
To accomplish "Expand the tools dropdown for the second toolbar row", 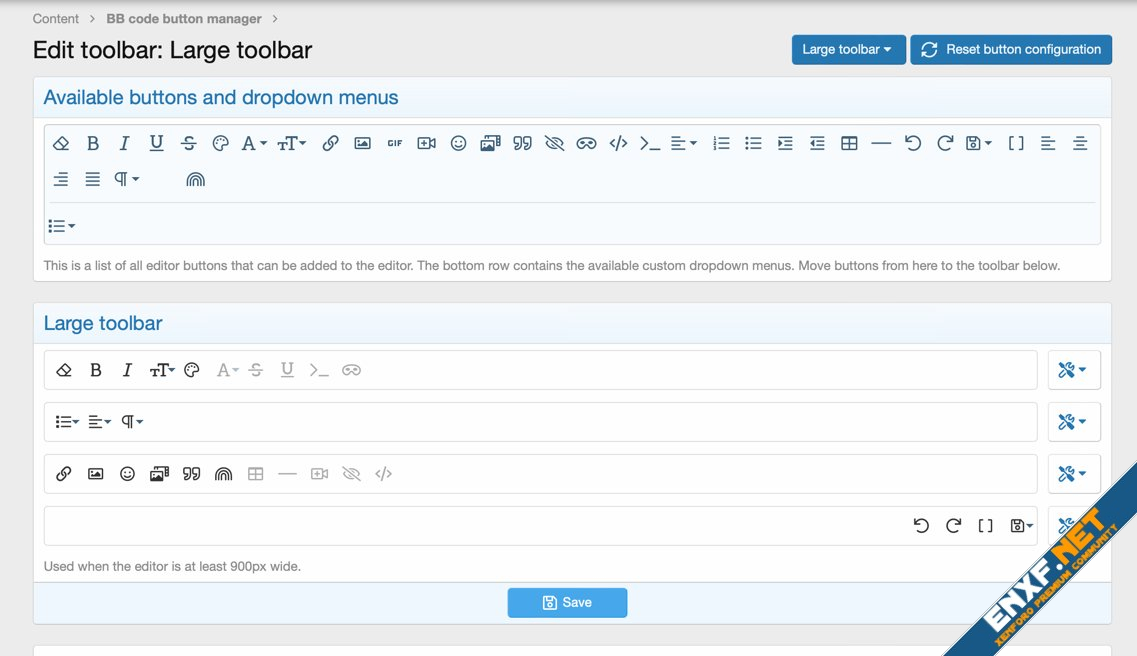I will click(1073, 422).
